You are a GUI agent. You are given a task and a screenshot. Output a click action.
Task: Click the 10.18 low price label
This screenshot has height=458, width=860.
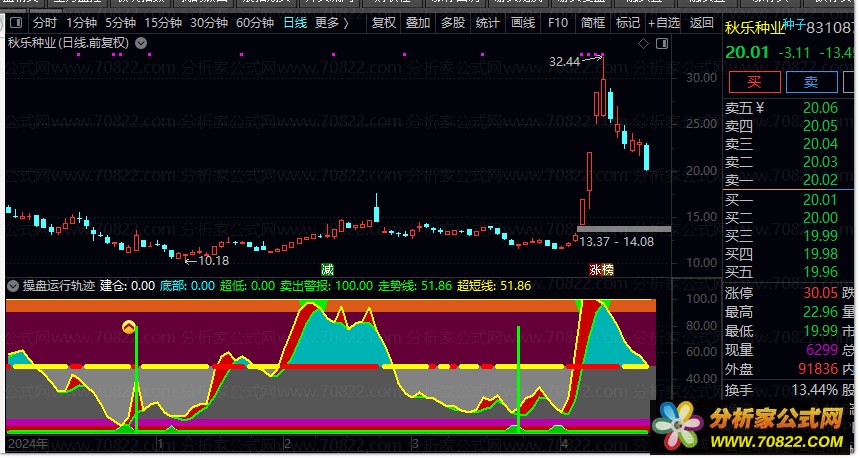tap(213, 261)
